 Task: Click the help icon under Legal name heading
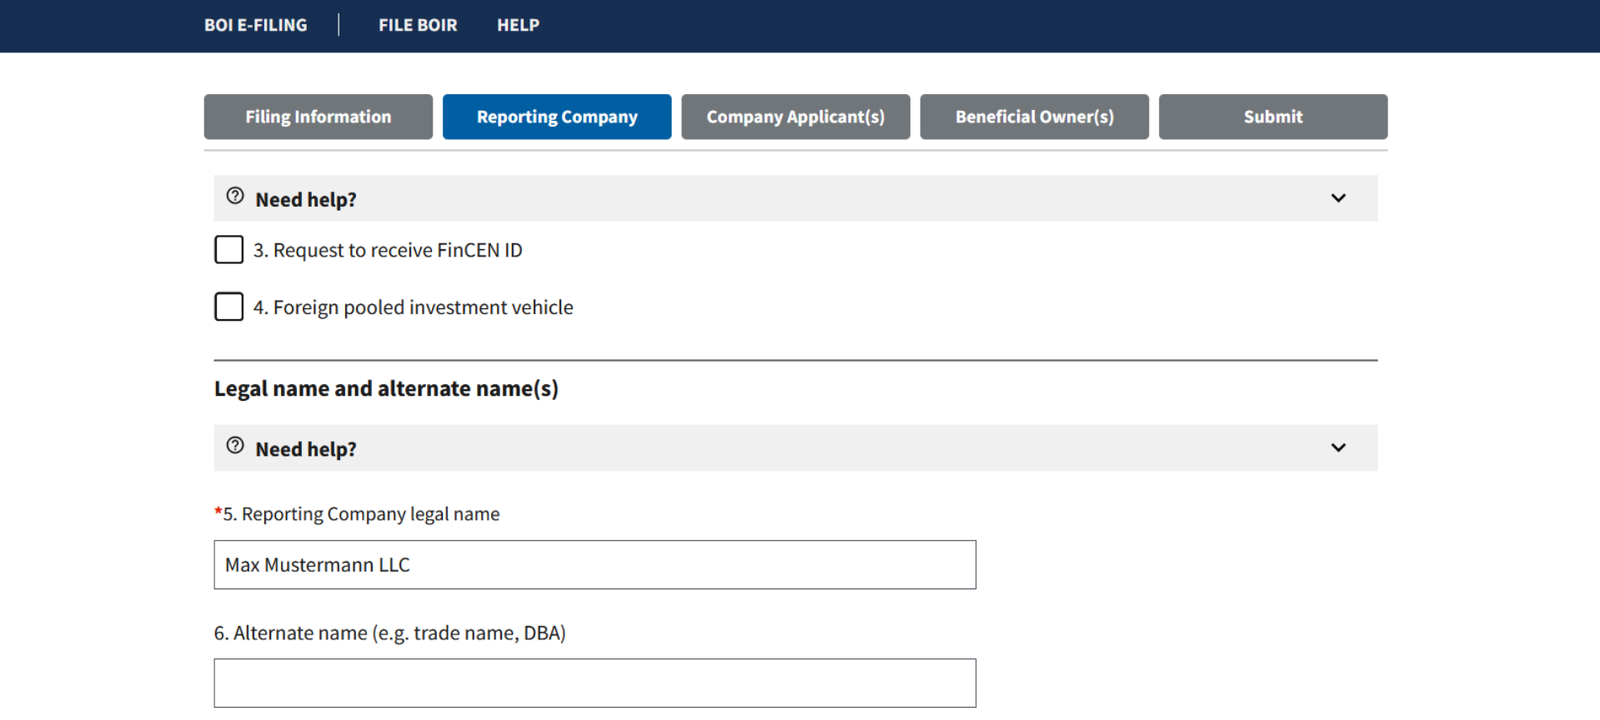pos(235,446)
